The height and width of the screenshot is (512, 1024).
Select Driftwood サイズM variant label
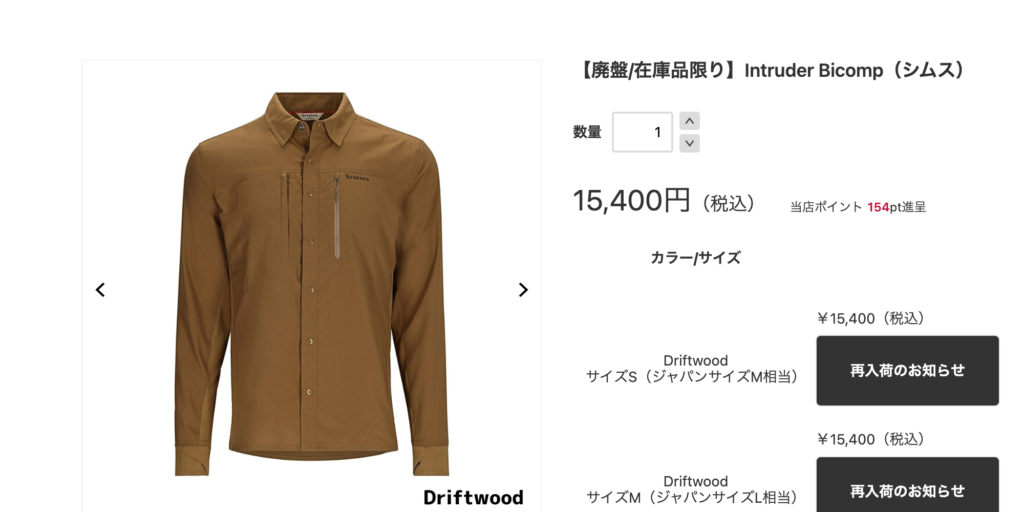[695, 490]
